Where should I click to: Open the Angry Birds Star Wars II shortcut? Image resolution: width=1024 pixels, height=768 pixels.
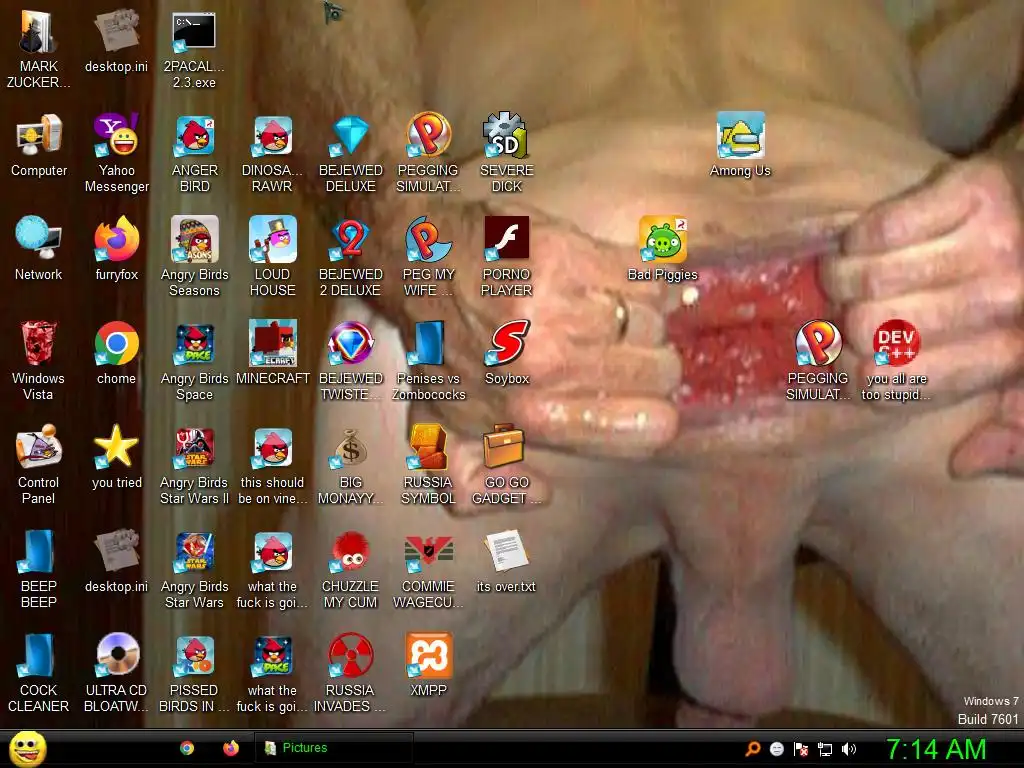(195, 465)
